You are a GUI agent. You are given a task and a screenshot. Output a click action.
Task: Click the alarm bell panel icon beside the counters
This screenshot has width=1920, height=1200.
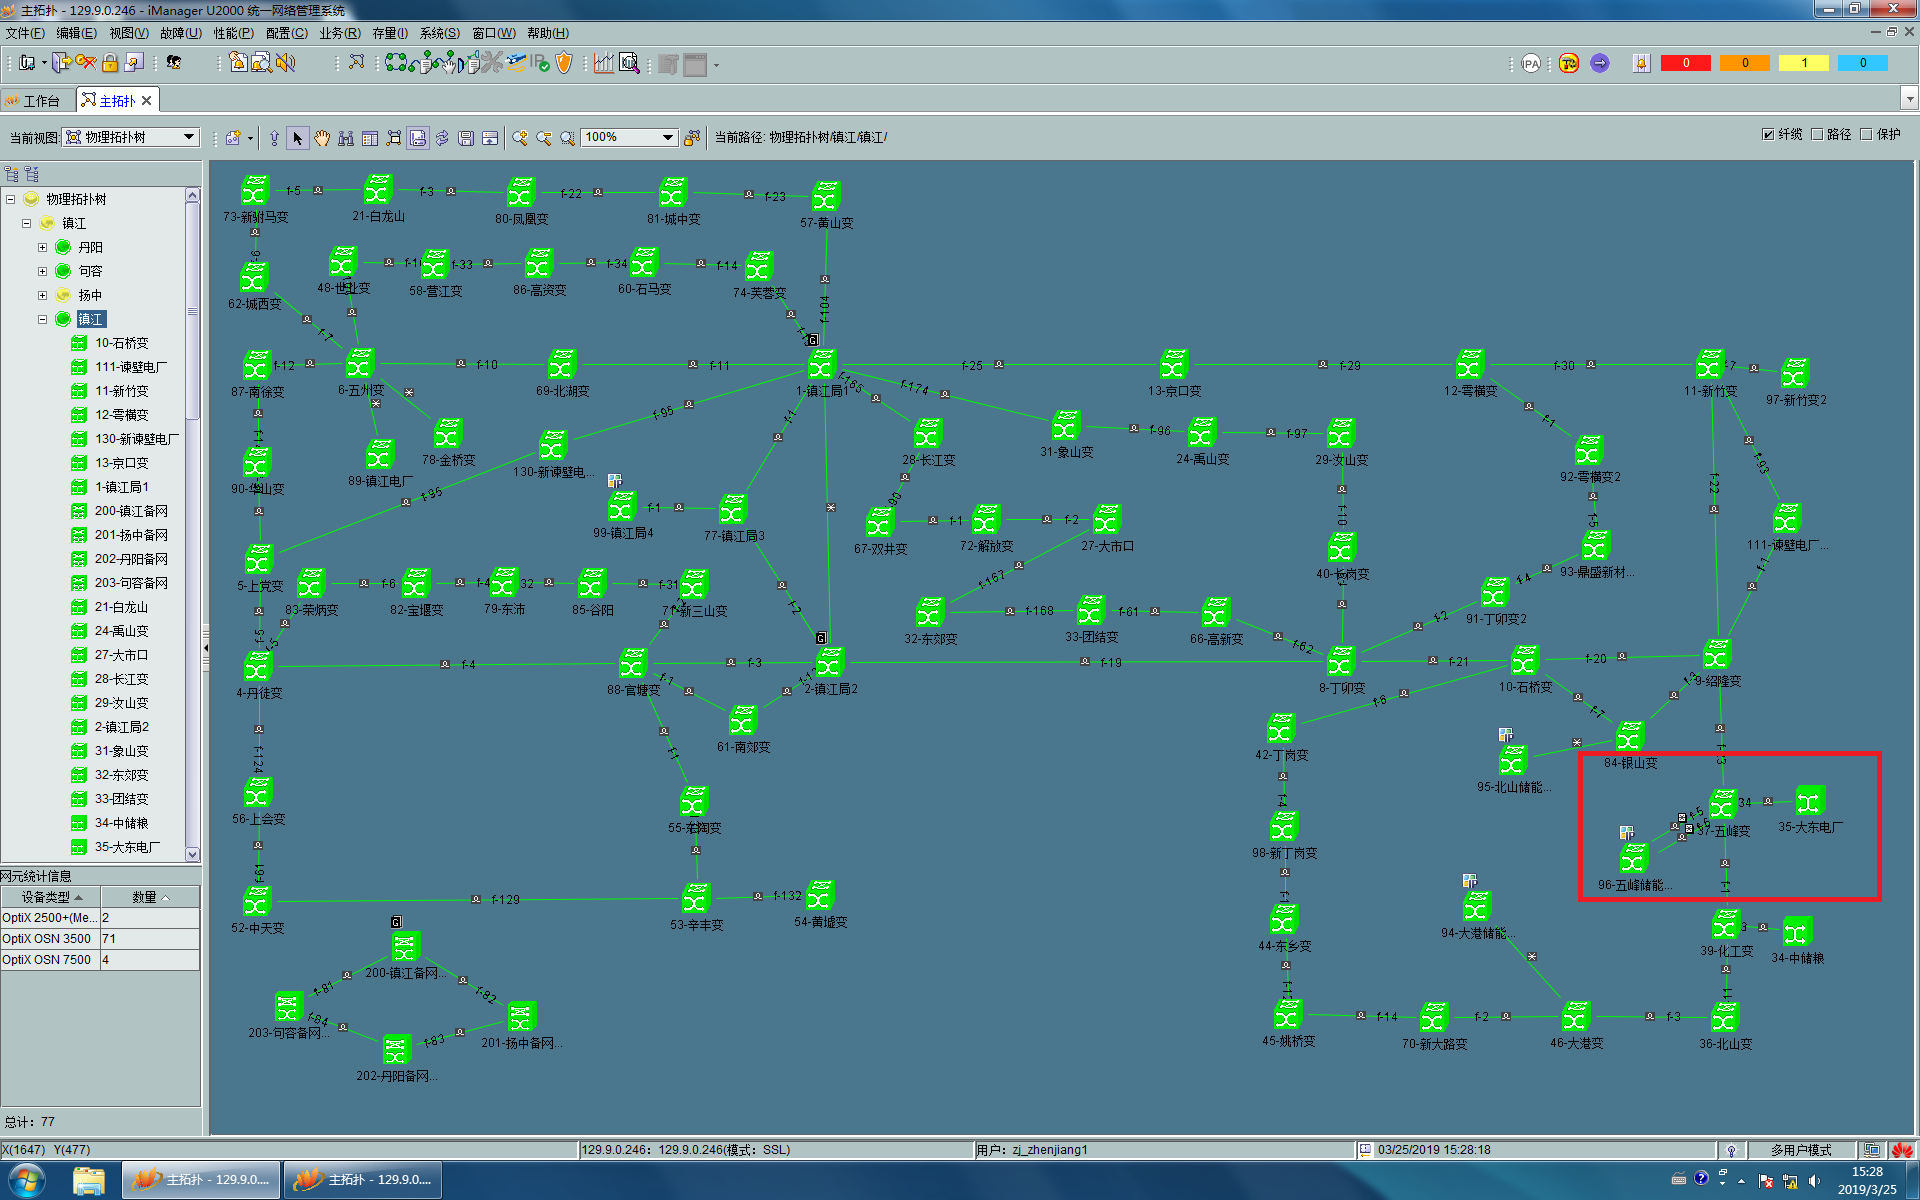point(1641,63)
